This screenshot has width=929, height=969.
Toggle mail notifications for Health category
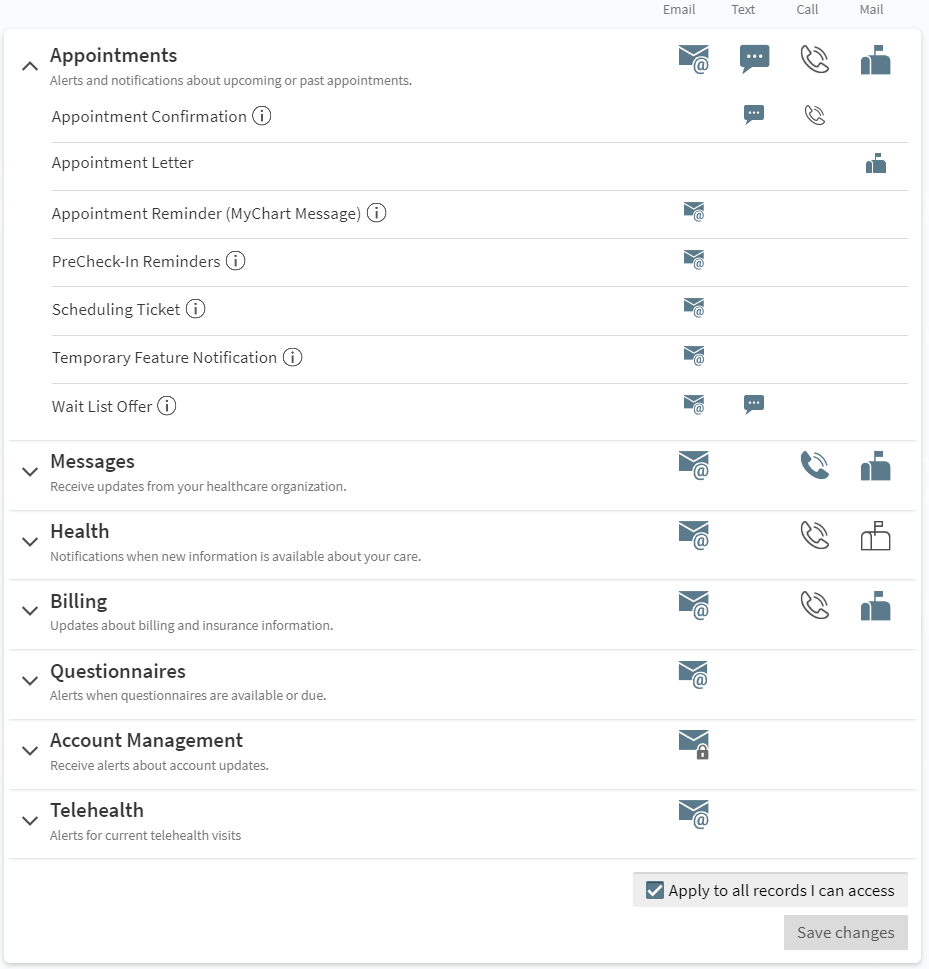click(x=875, y=537)
